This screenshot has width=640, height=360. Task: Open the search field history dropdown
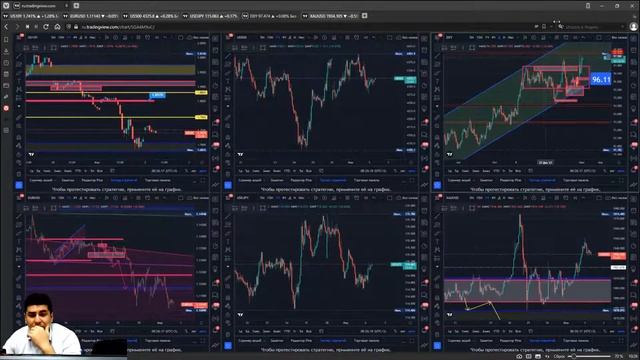623,27
